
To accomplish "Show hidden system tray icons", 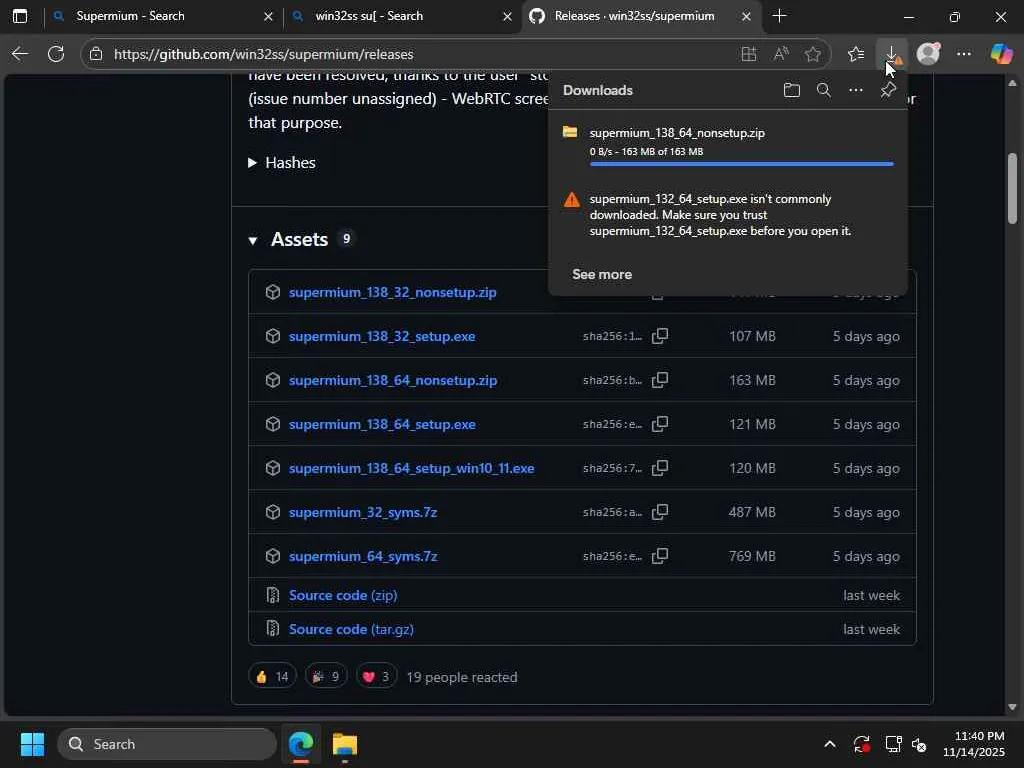I will tap(829, 744).
